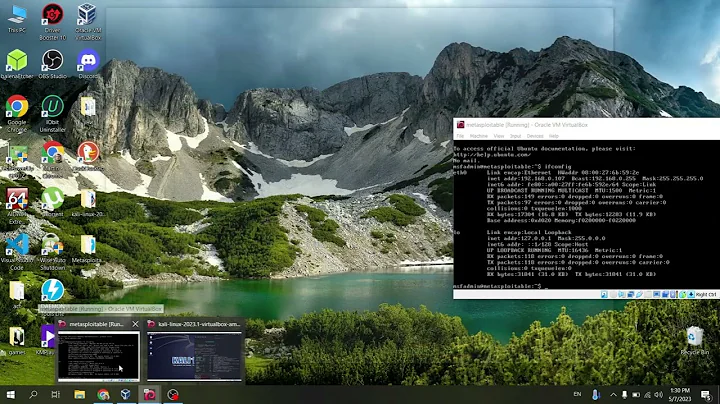Screen dimensions: 720x404
Task: Open Help menu in VirtualBox window
Action: 554,136
